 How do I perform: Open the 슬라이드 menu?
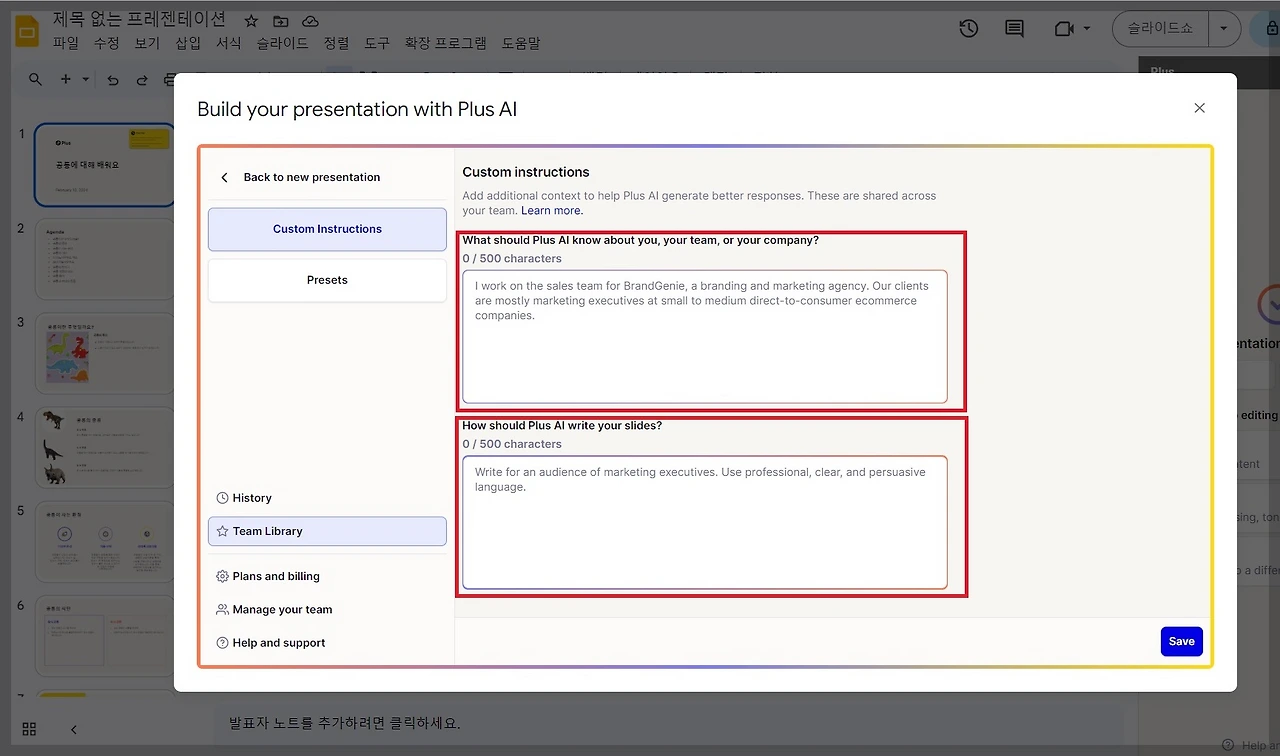point(283,43)
